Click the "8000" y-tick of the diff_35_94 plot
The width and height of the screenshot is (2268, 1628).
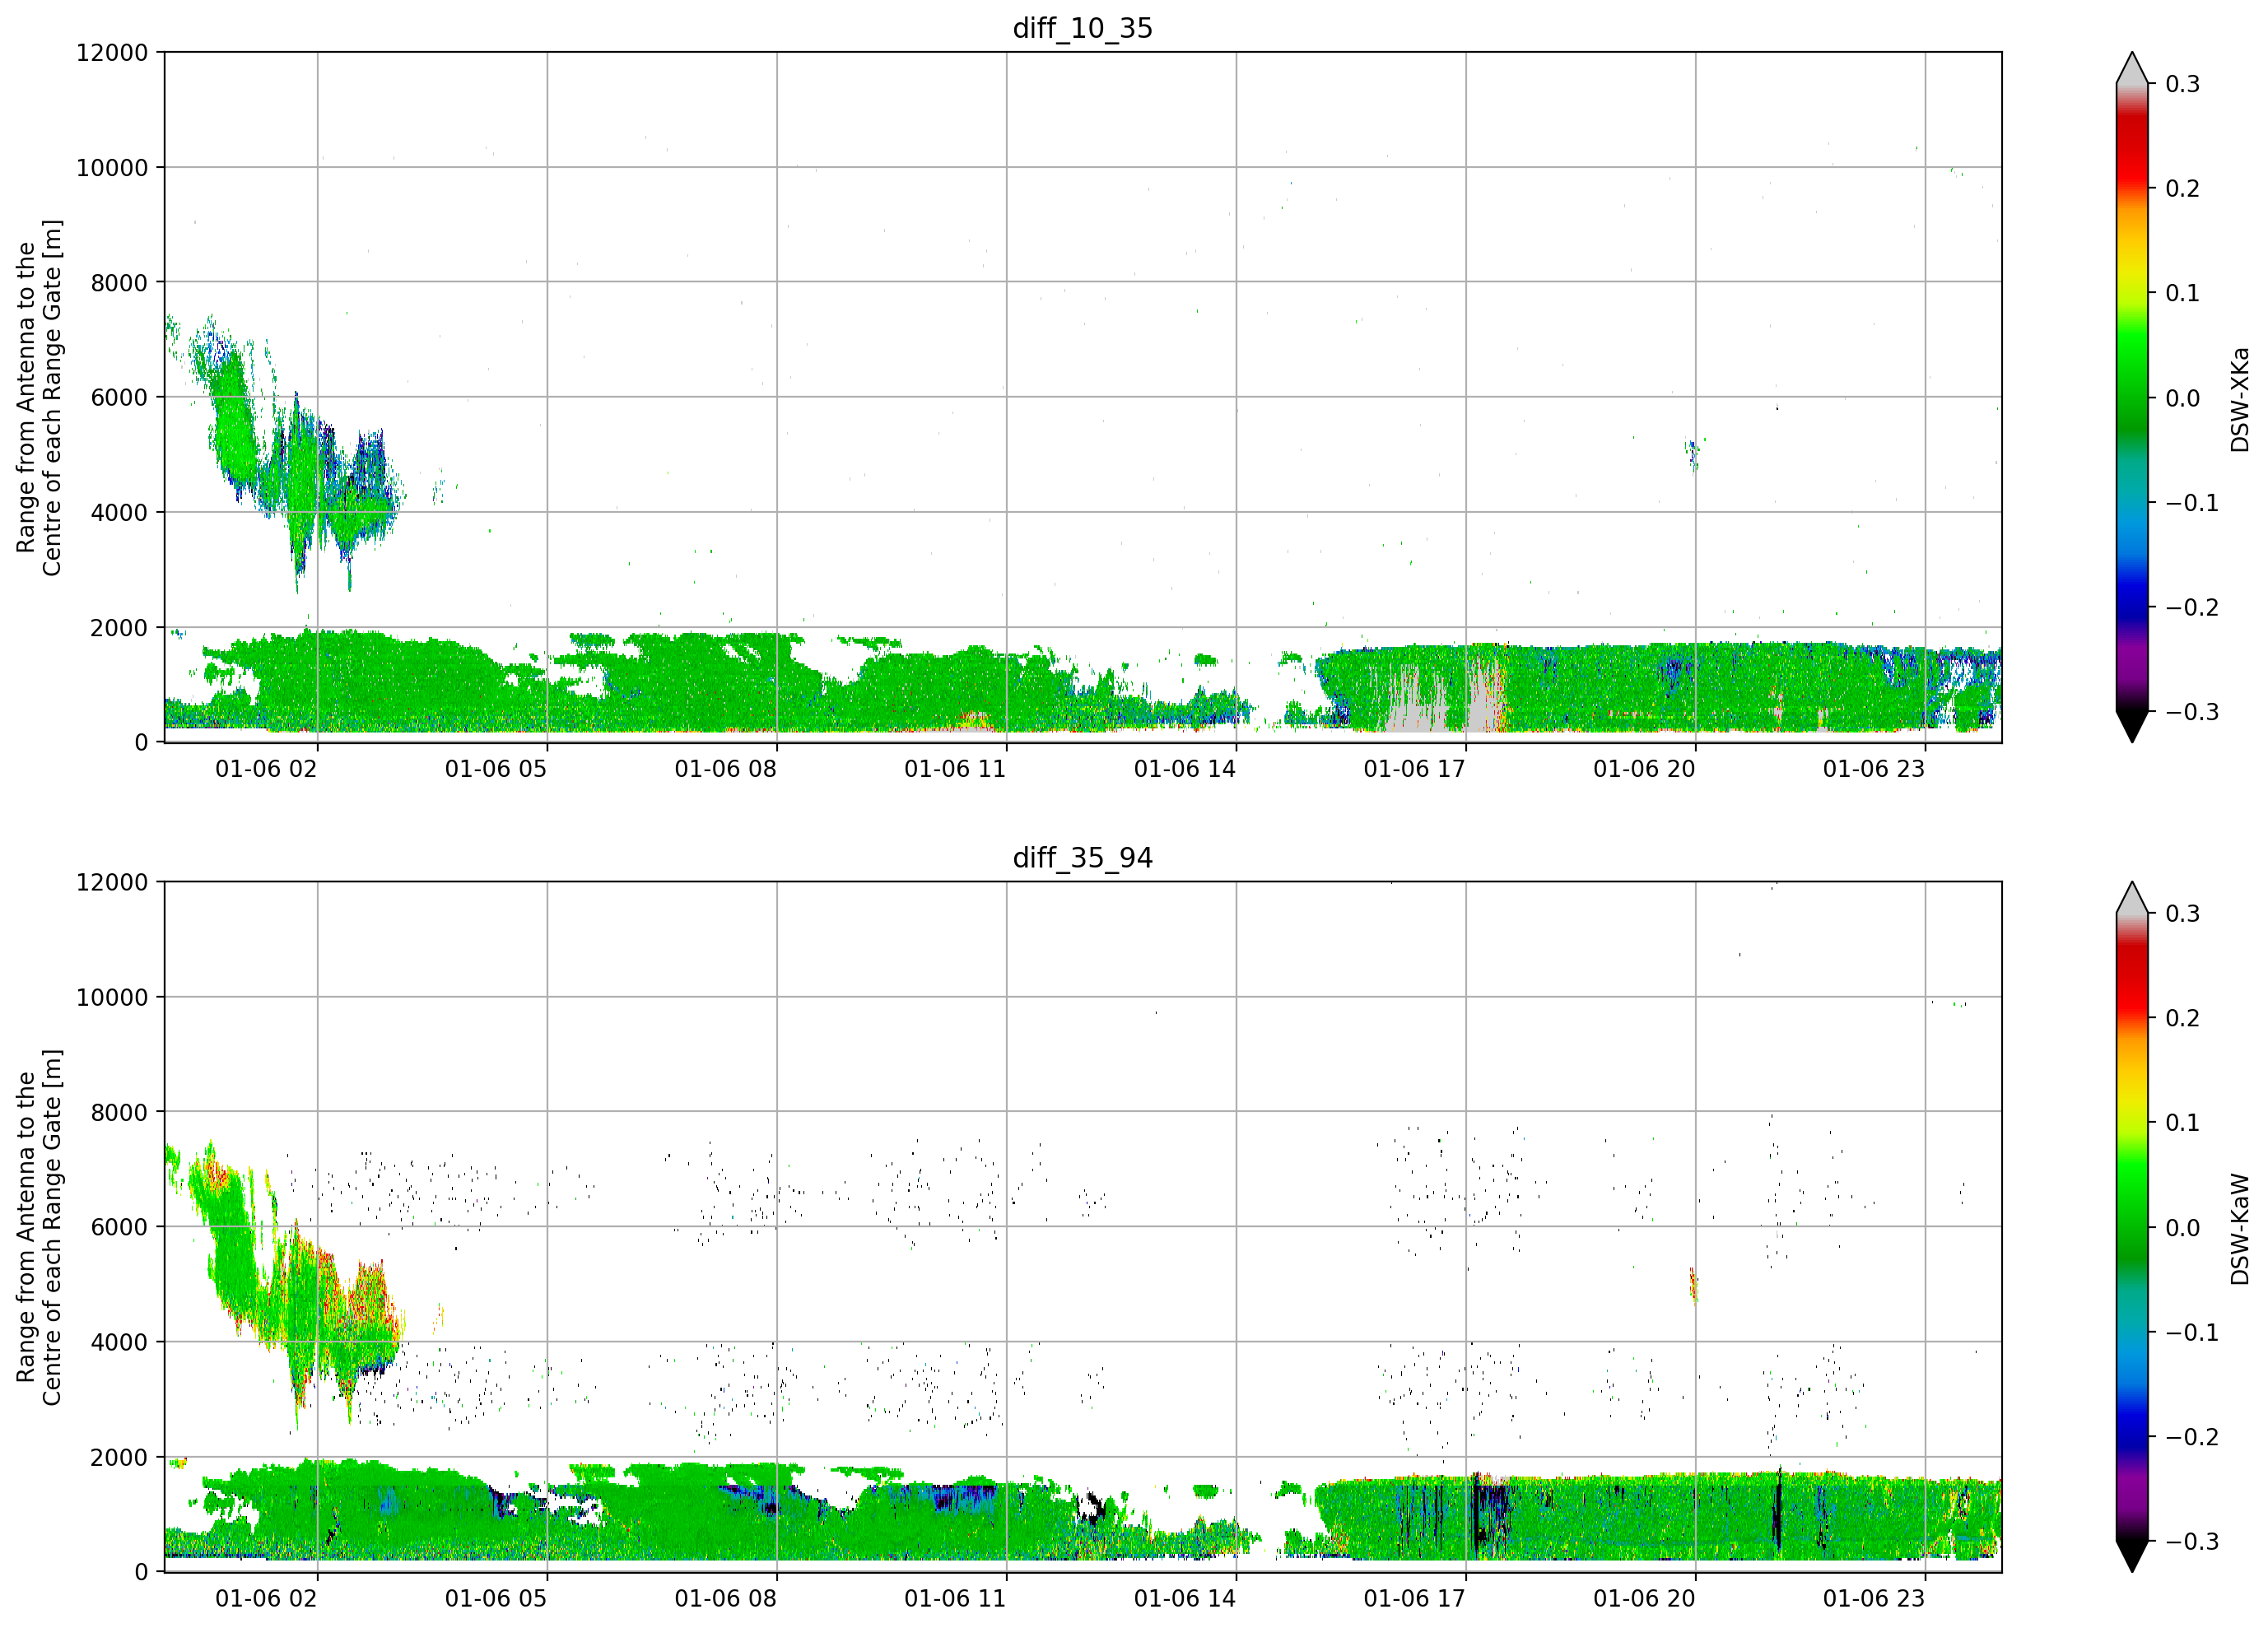coord(119,1113)
